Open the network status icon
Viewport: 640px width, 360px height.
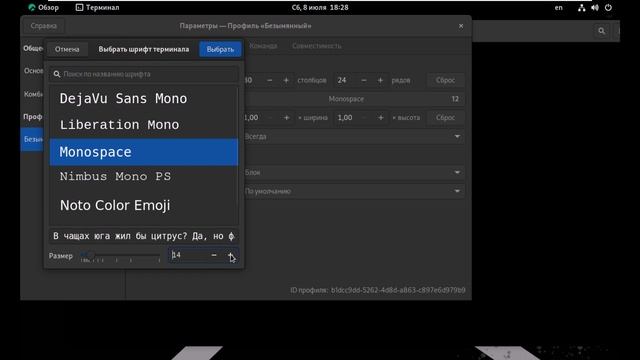coord(582,7)
